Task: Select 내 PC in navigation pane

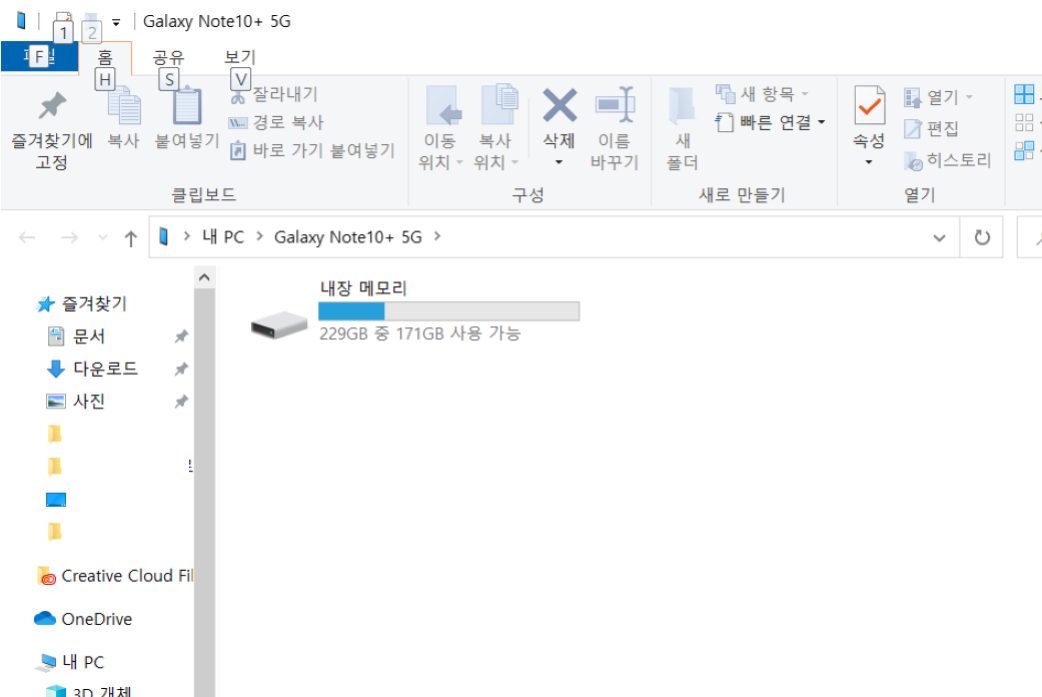Action: (71, 662)
